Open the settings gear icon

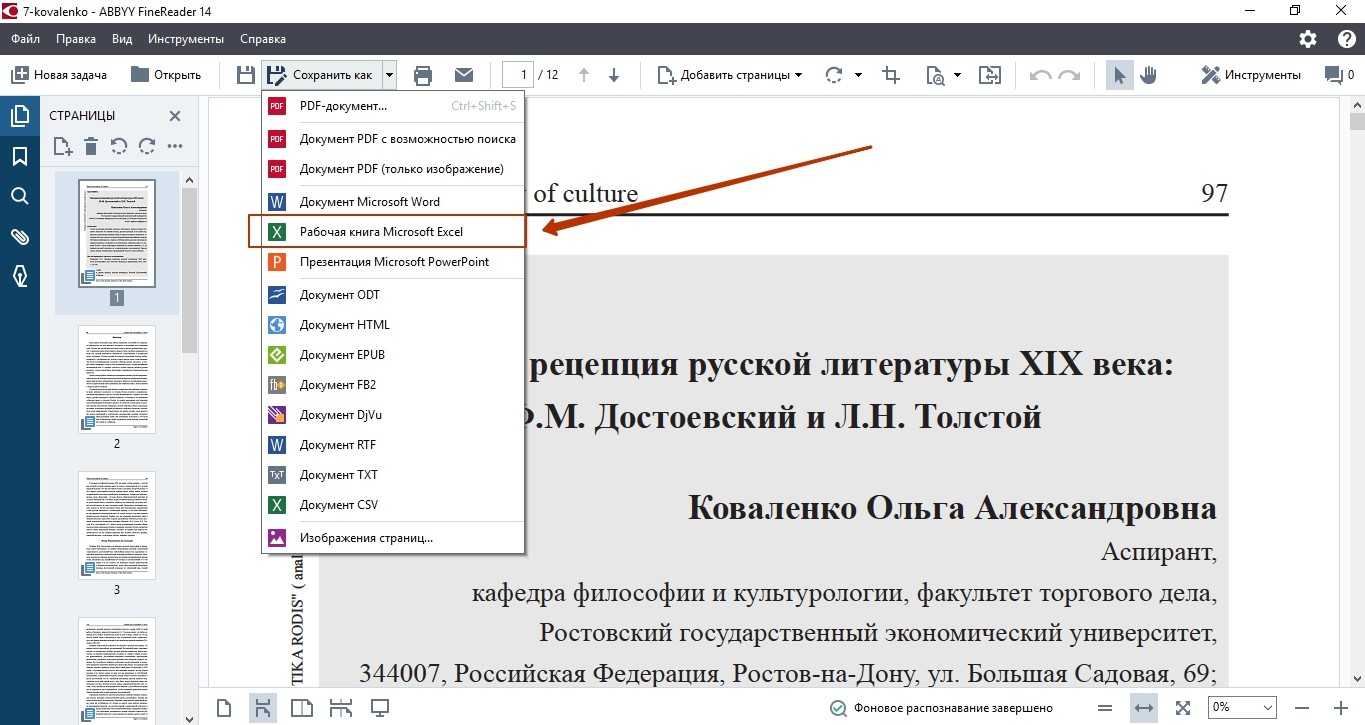point(1308,39)
